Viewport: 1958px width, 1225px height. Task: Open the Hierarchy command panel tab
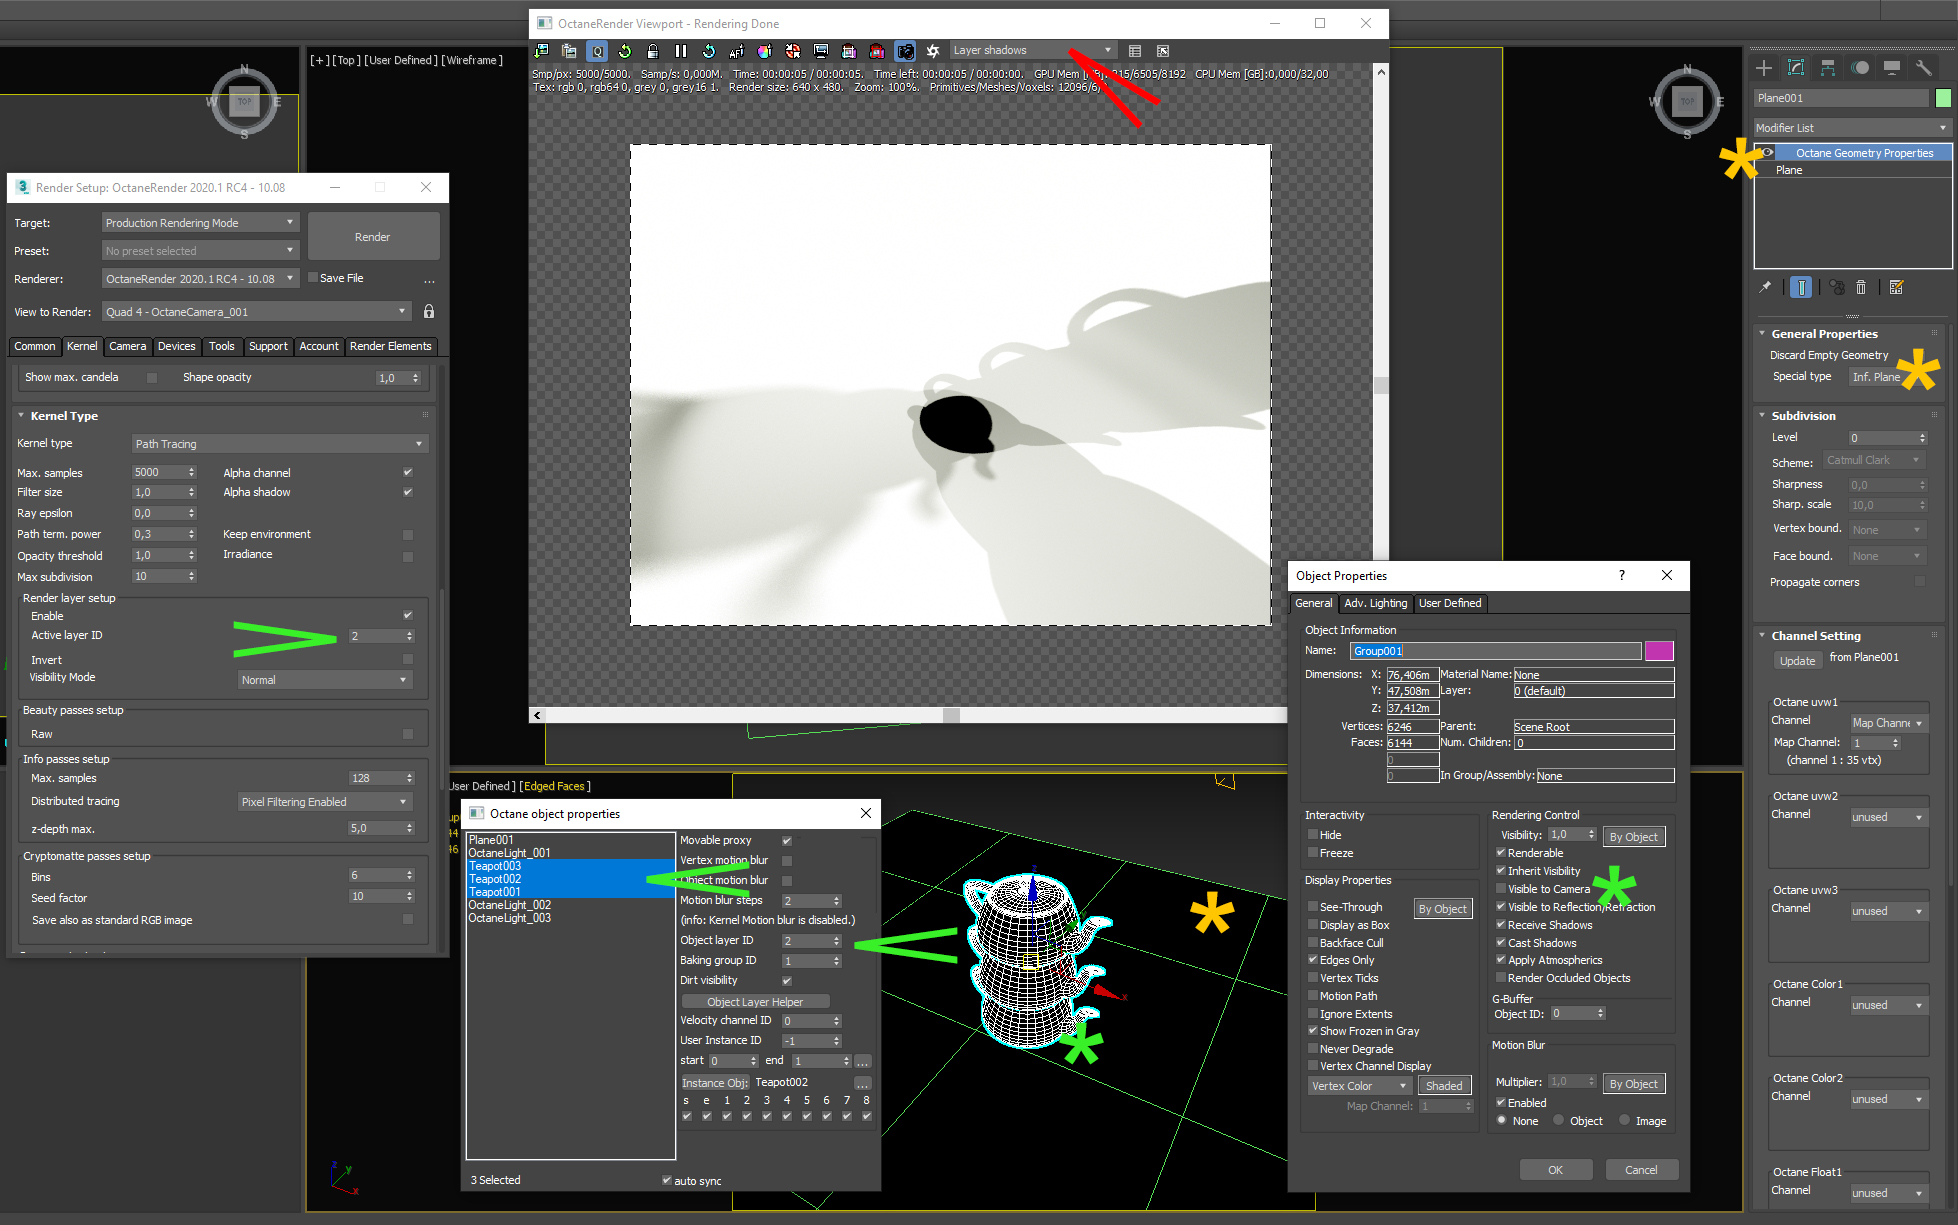(x=1828, y=68)
